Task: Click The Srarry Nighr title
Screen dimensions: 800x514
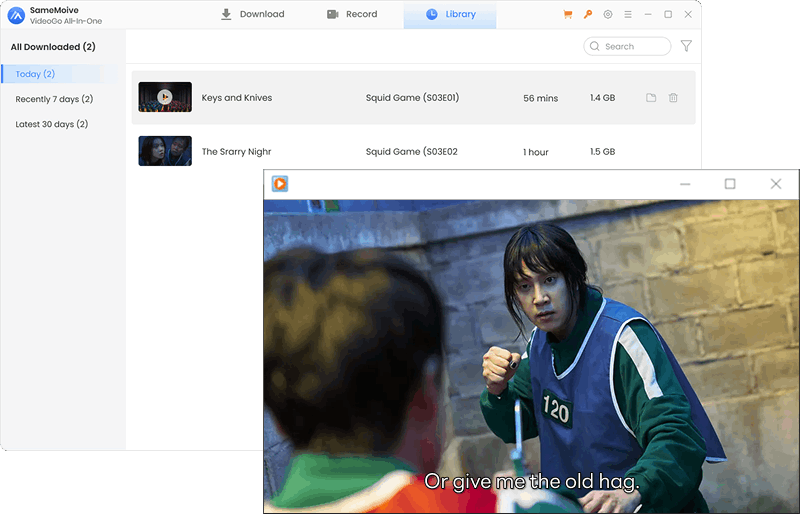Action: pyautogui.click(x=236, y=152)
